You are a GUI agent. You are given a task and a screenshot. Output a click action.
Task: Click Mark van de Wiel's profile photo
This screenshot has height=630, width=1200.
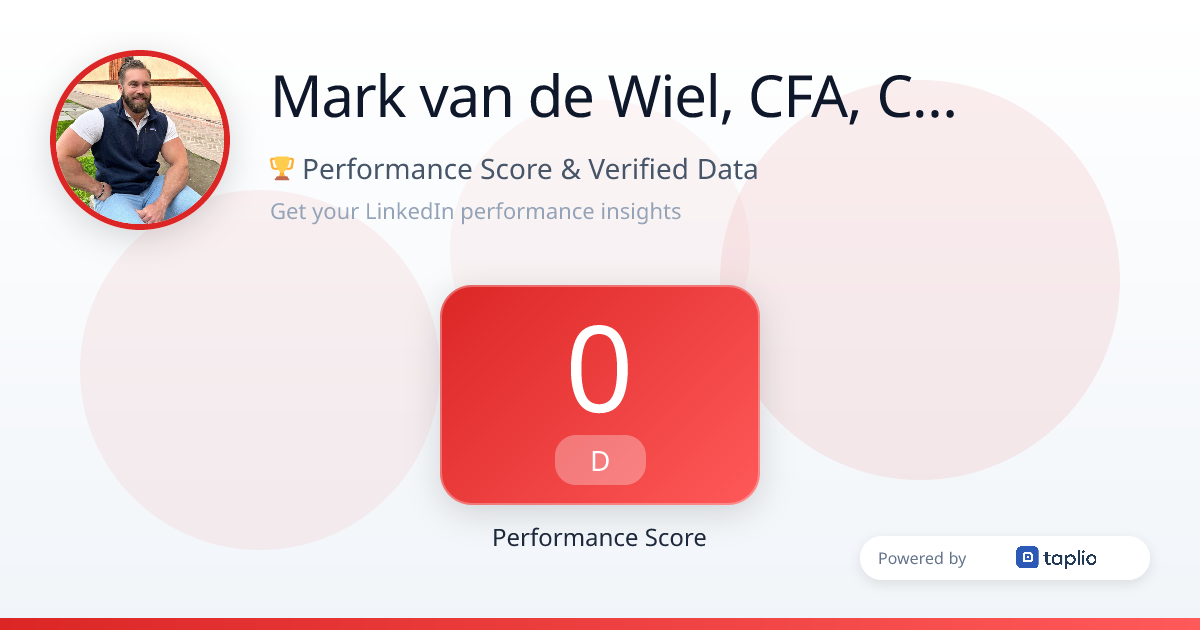coord(140,140)
